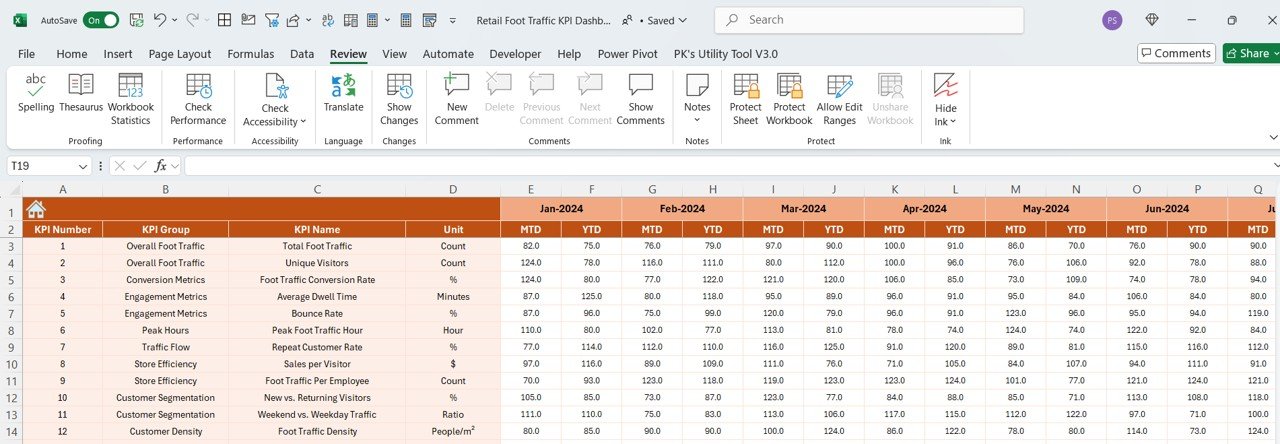The image size is (1280, 444).
Task: Click the Apr-2024 month header cell
Action: pyautogui.click(x=925, y=209)
